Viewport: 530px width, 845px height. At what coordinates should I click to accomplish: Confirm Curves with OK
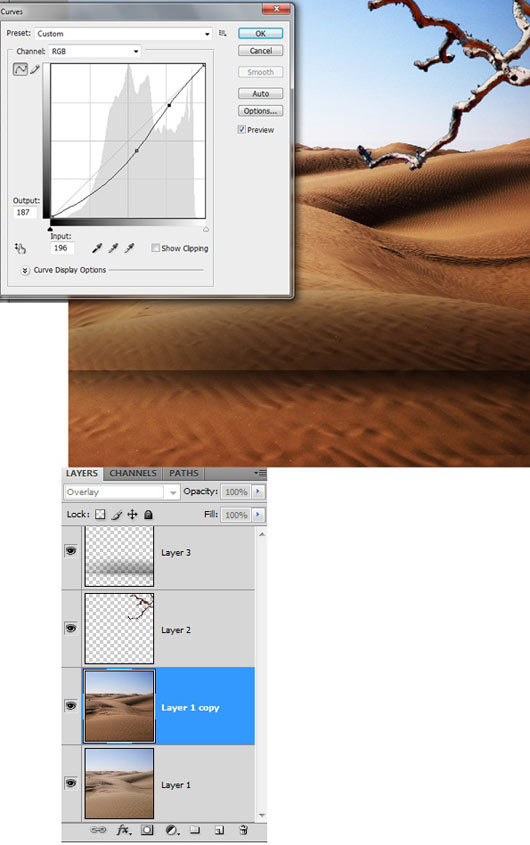pyautogui.click(x=260, y=33)
